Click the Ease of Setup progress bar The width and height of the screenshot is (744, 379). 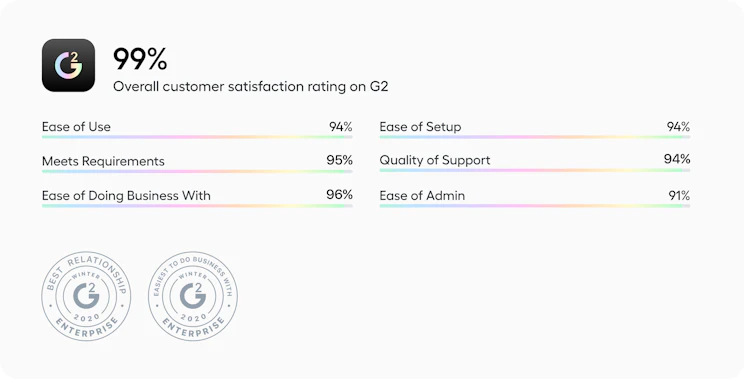[x=535, y=137]
